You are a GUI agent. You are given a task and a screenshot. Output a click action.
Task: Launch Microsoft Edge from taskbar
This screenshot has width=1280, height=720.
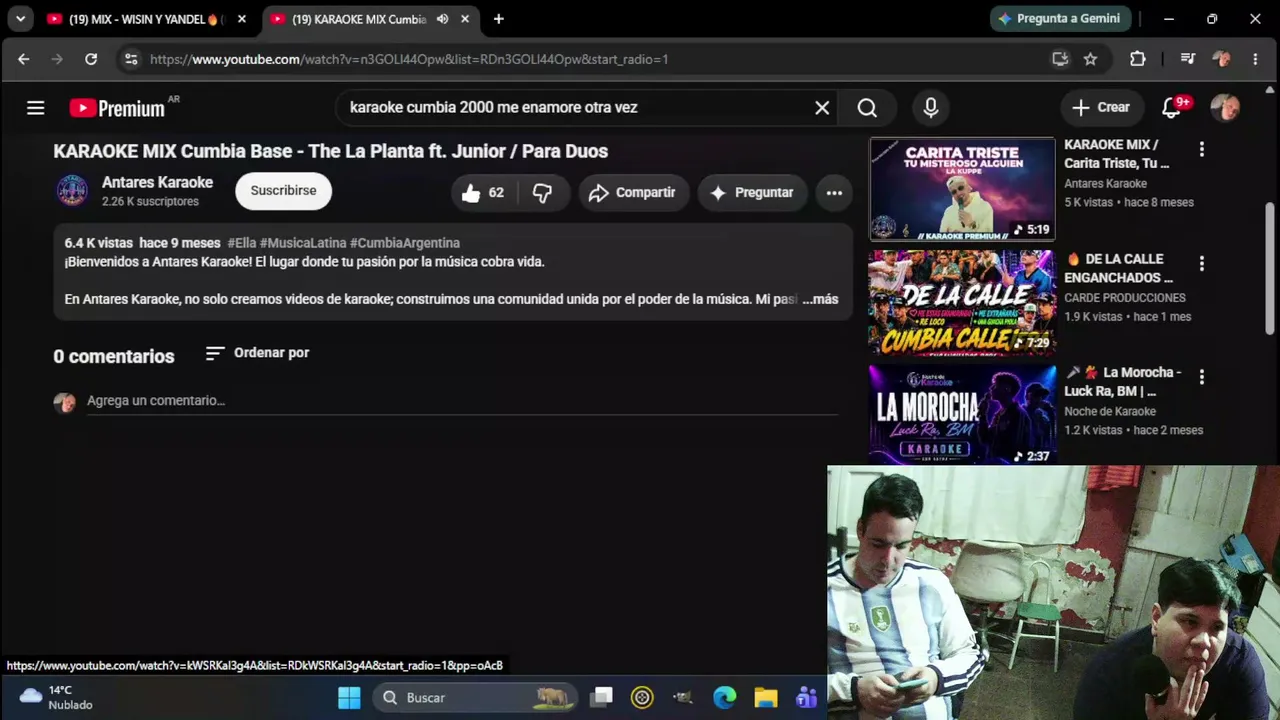[724, 698]
